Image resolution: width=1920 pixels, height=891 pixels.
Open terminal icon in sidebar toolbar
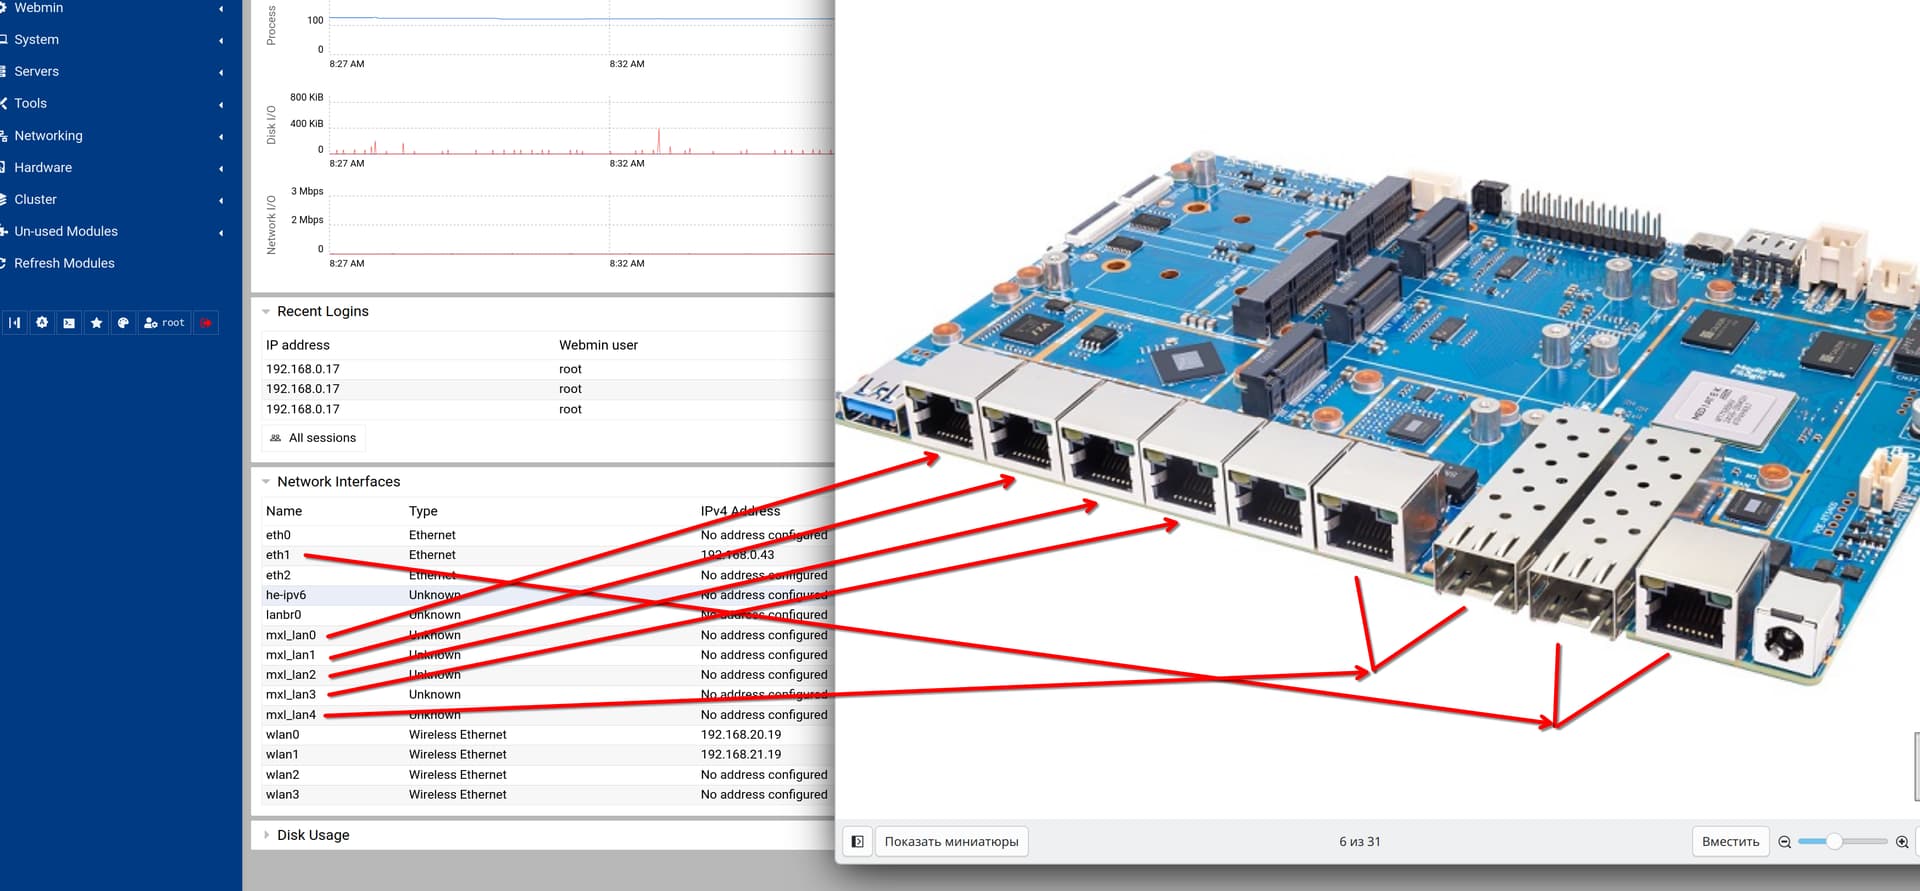(x=68, y=323)
